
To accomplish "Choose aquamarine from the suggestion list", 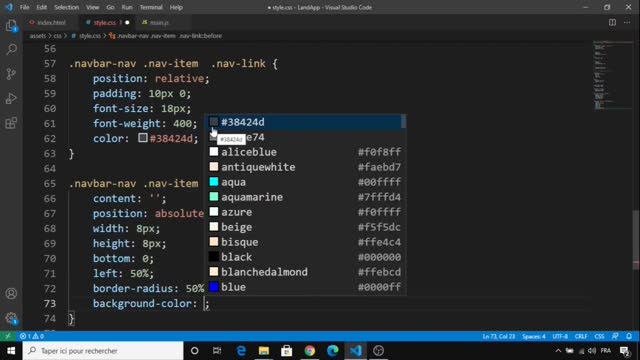I will coord(304,197).
